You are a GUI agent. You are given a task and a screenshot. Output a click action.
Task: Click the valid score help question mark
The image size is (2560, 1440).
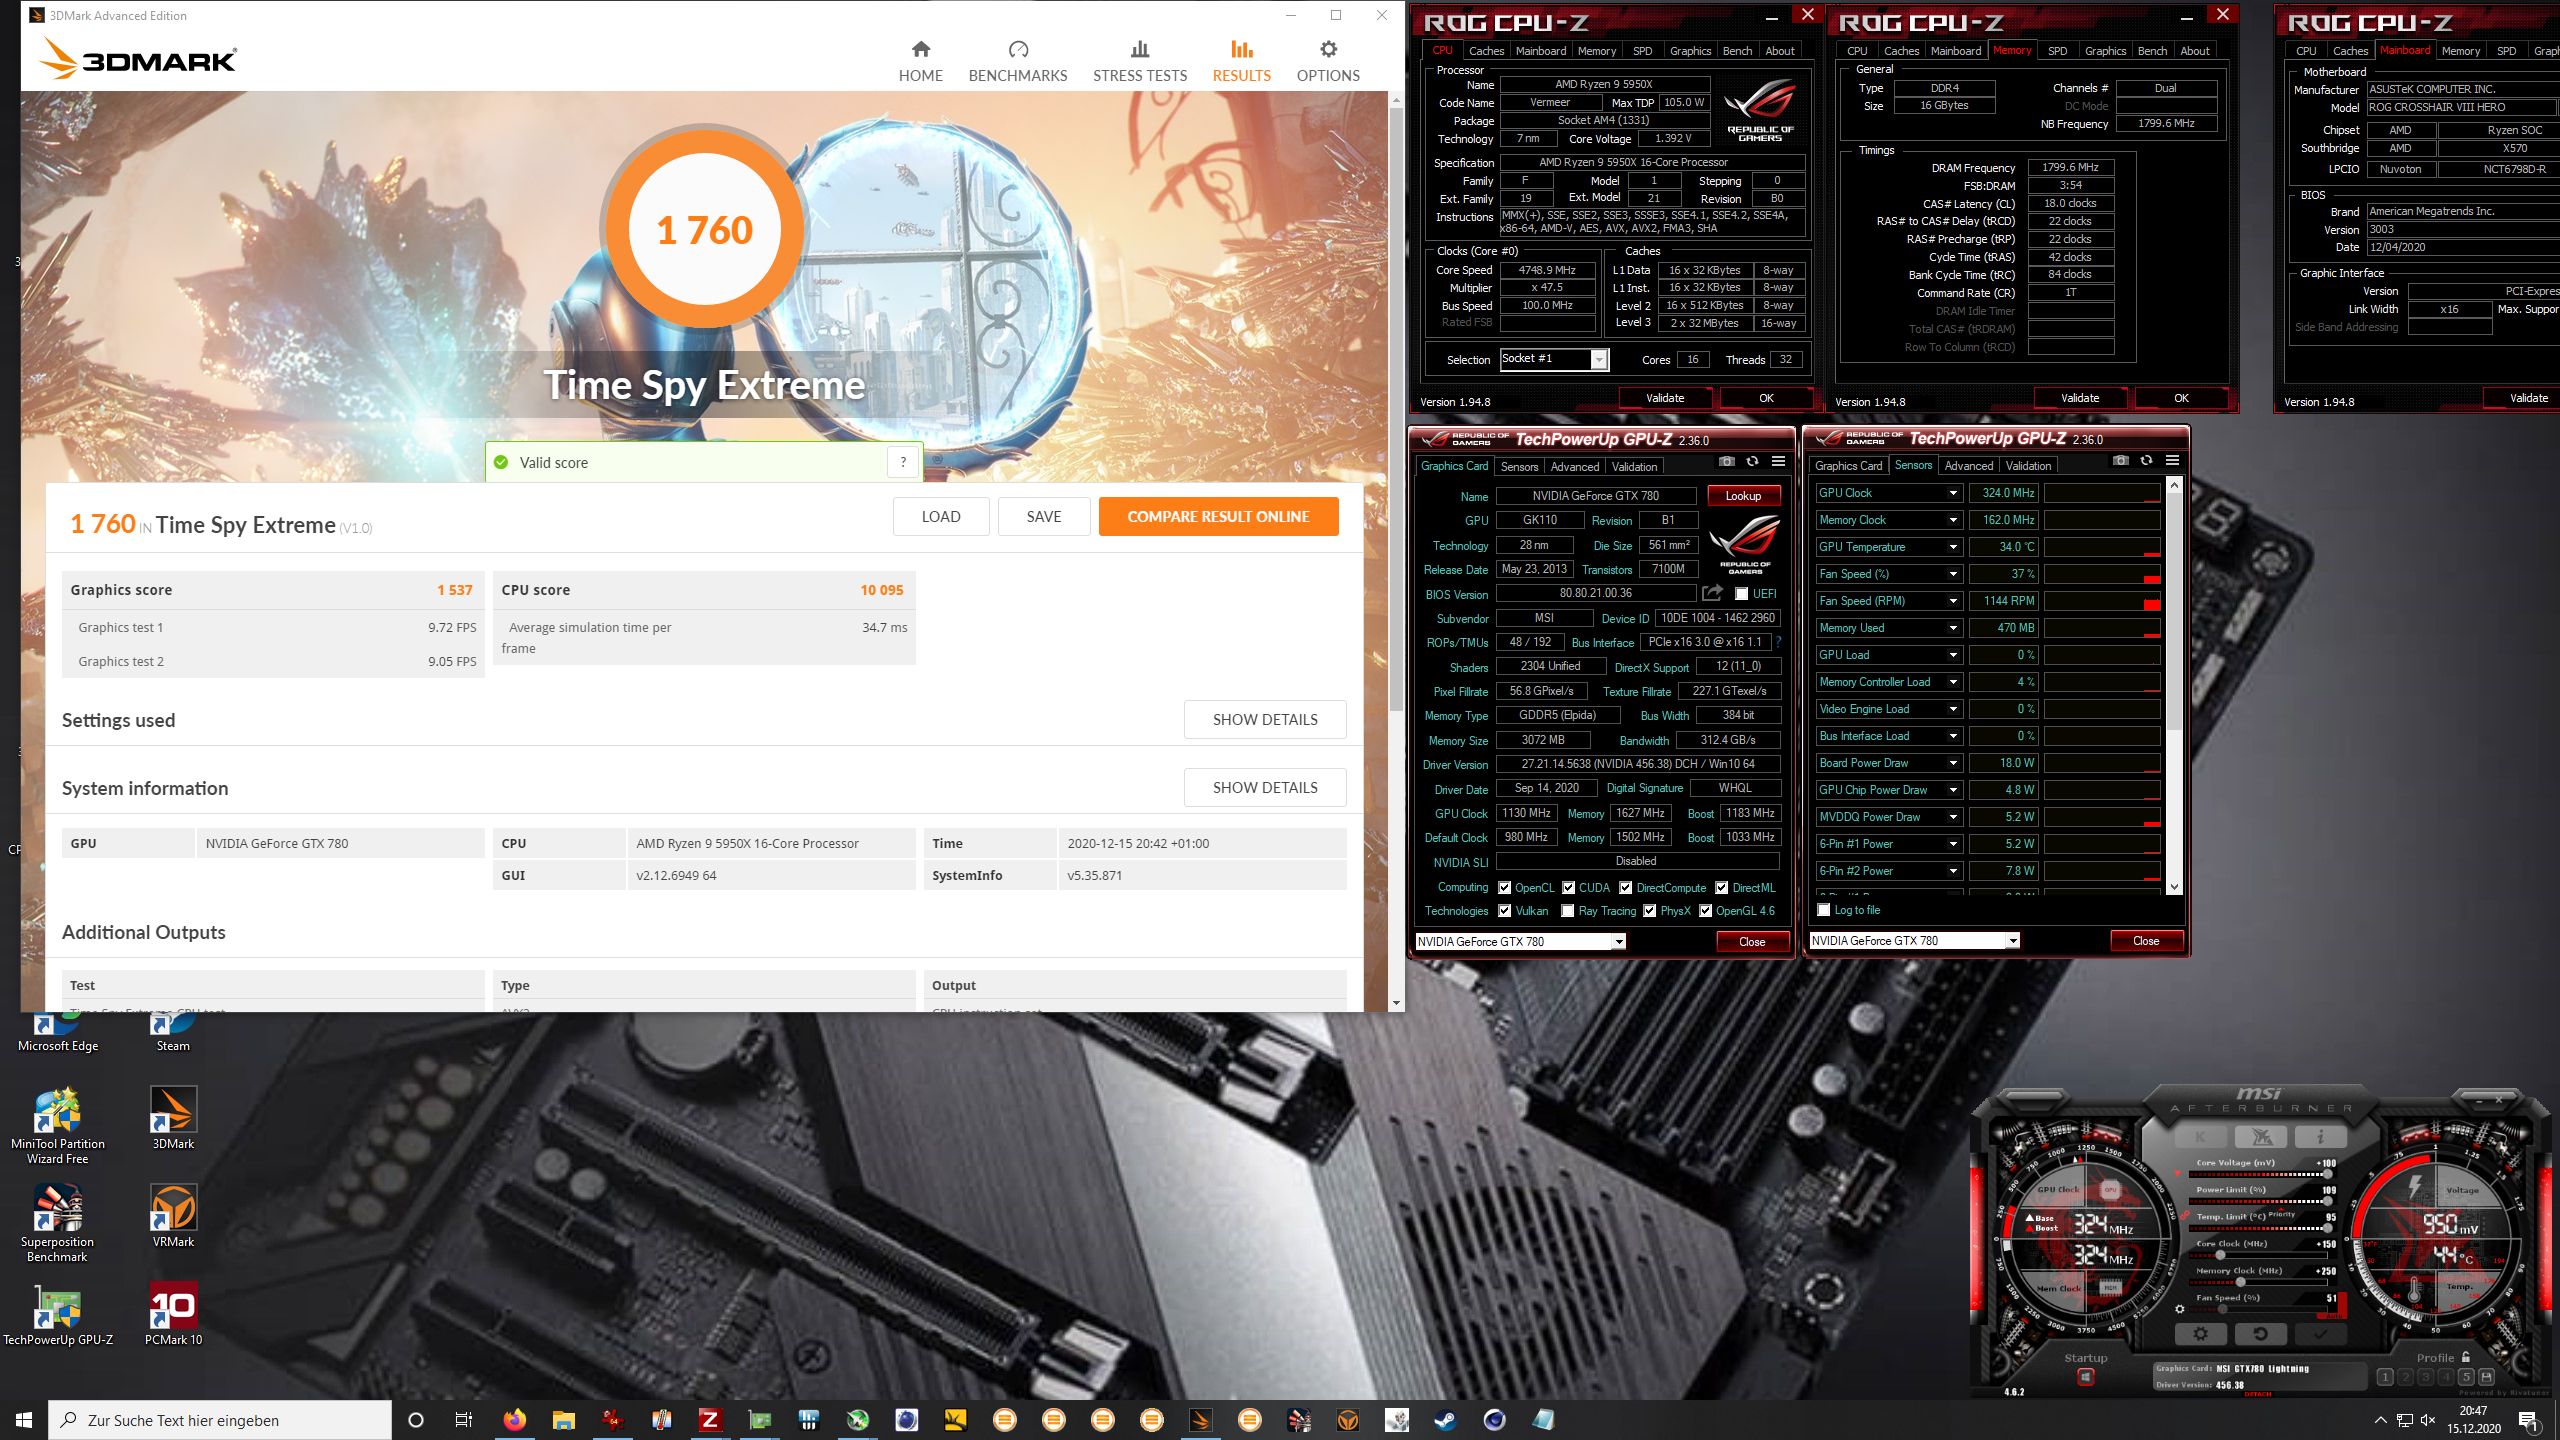coord(903,462)
